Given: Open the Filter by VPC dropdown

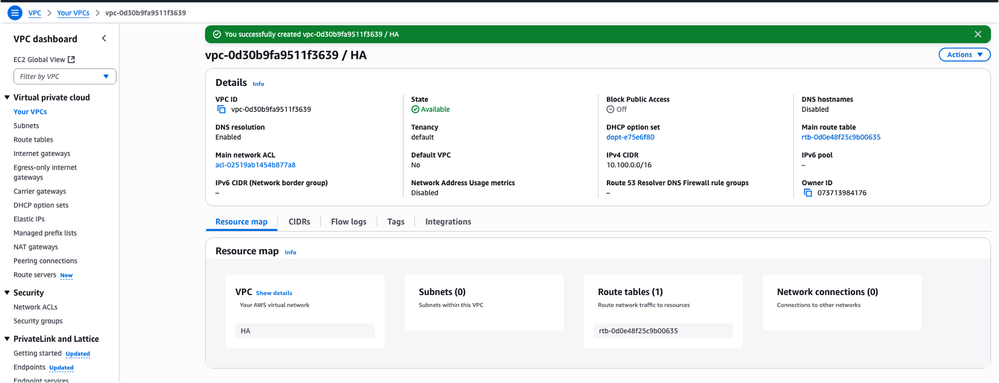Looking at the screenshot, I should click(65, 76).
